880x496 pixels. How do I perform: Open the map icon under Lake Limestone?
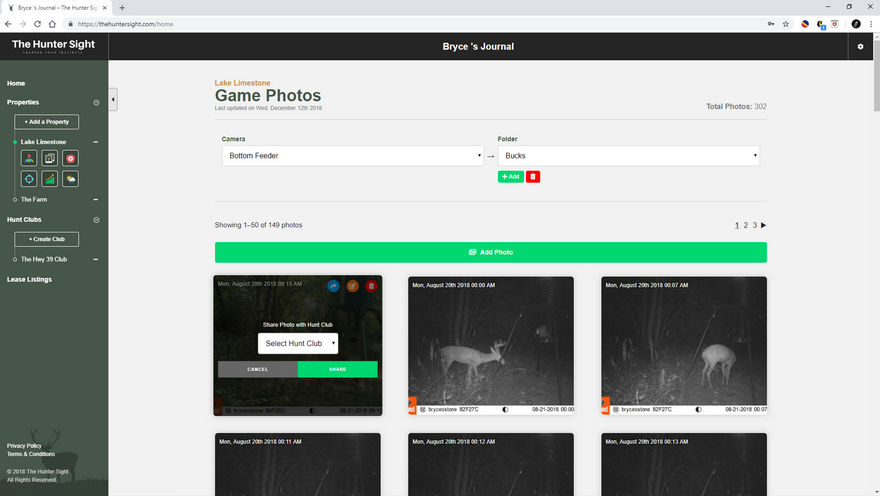coord(29,158)
